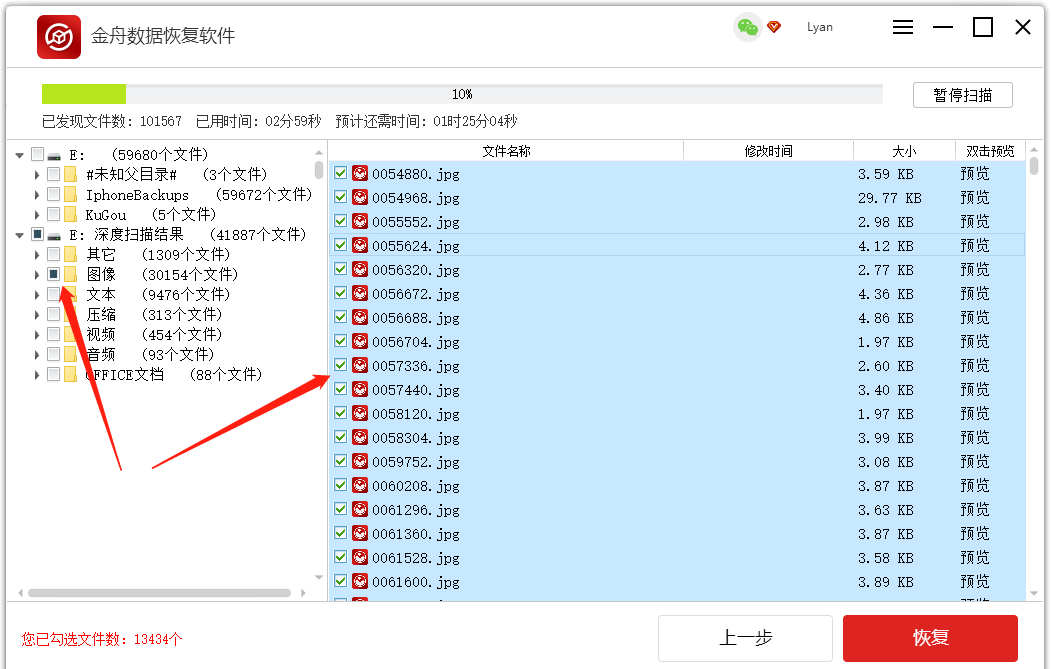Screen dimensions: 1051x669
Task: Click 暂停扫描 to pause scanning
Action: click(963, 95)
